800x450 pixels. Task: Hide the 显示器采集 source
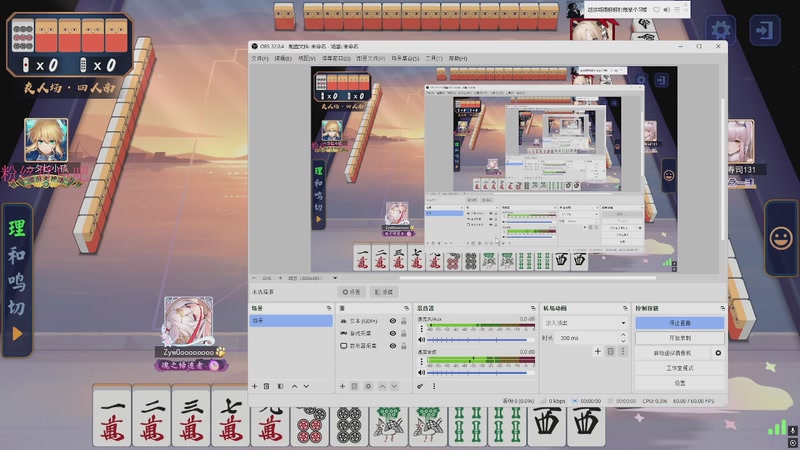(393, 345)
